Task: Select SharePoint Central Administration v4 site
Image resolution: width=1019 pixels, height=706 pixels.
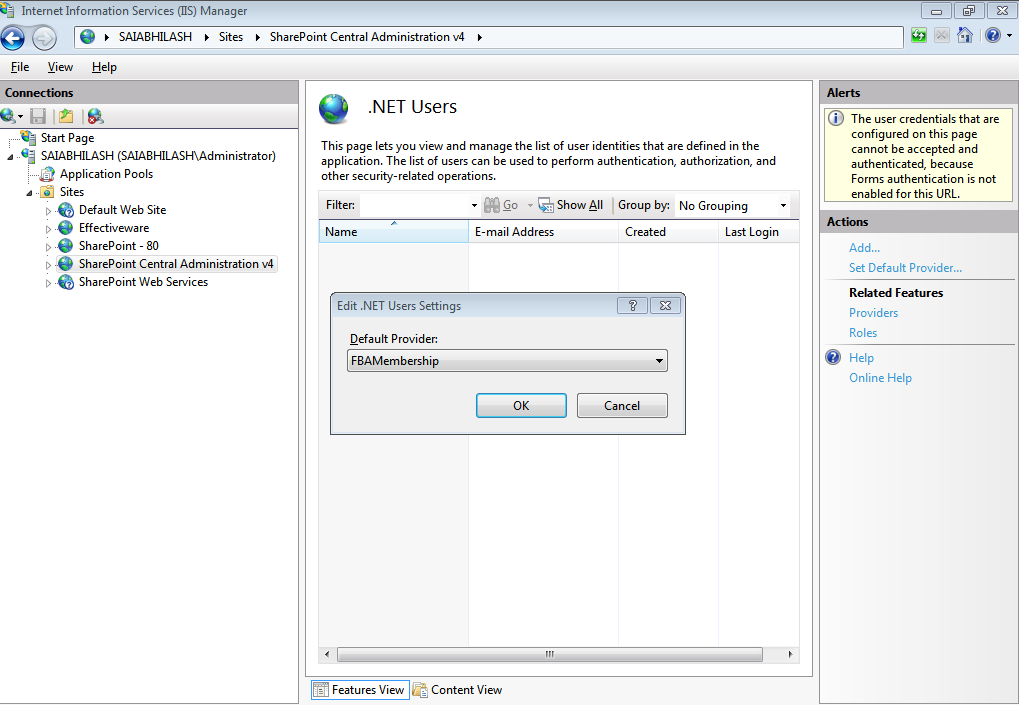Action: [x=175, y=264]
